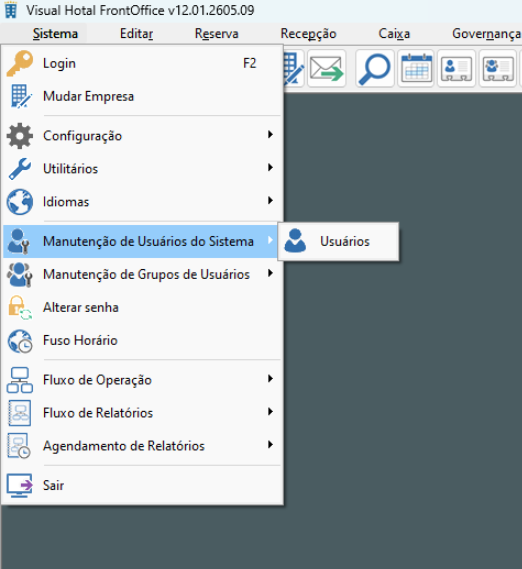The height and width of the screenshot is (569, 522).
Task: Click the padlock icon beside Alterar senha
Action: pyautogui.click(x=20, y=308)
